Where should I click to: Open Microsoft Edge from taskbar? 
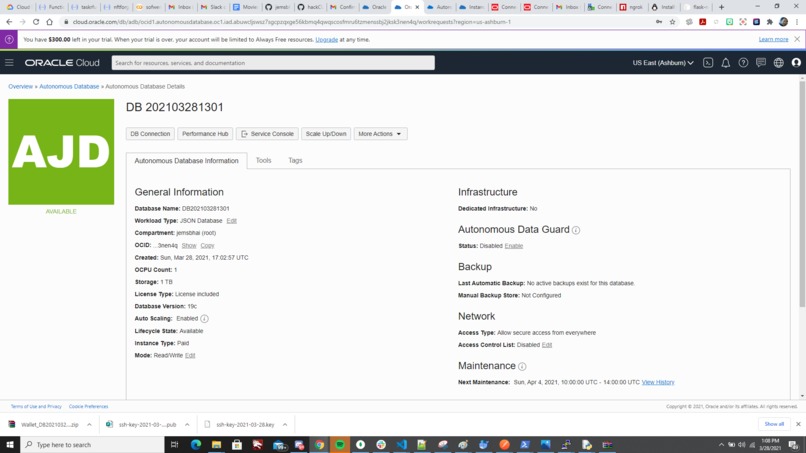pos(196,444)
